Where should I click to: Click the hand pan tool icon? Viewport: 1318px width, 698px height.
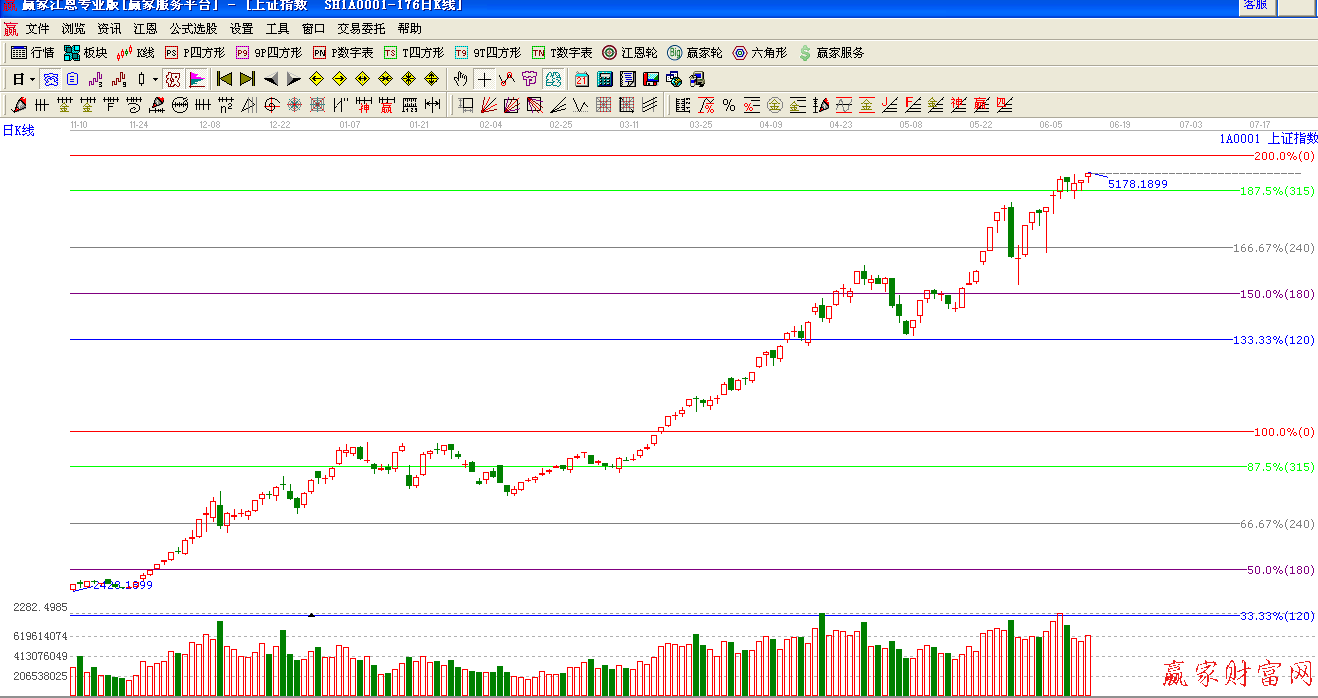click(x=460, y=79)
